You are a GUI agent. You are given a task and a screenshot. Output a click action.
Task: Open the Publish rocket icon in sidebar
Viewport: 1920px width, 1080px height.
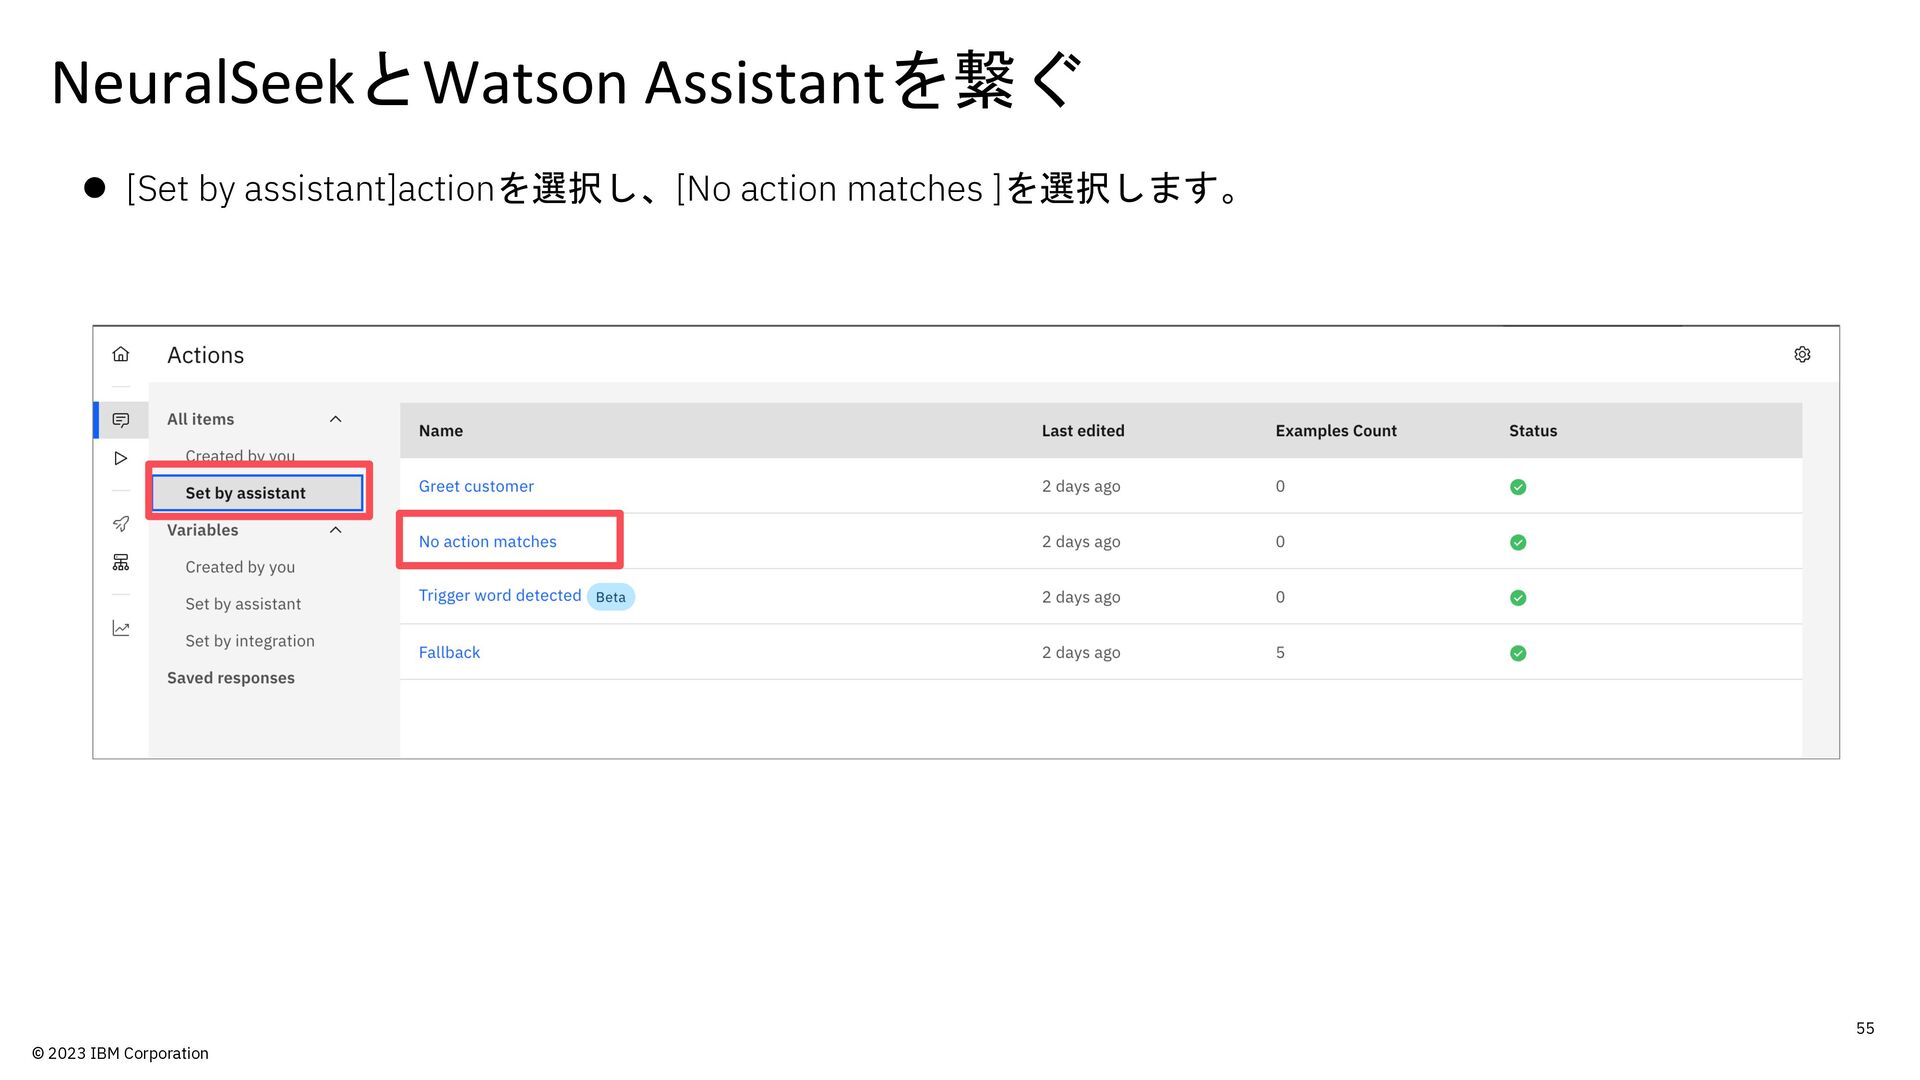click(x=121, y=524)
